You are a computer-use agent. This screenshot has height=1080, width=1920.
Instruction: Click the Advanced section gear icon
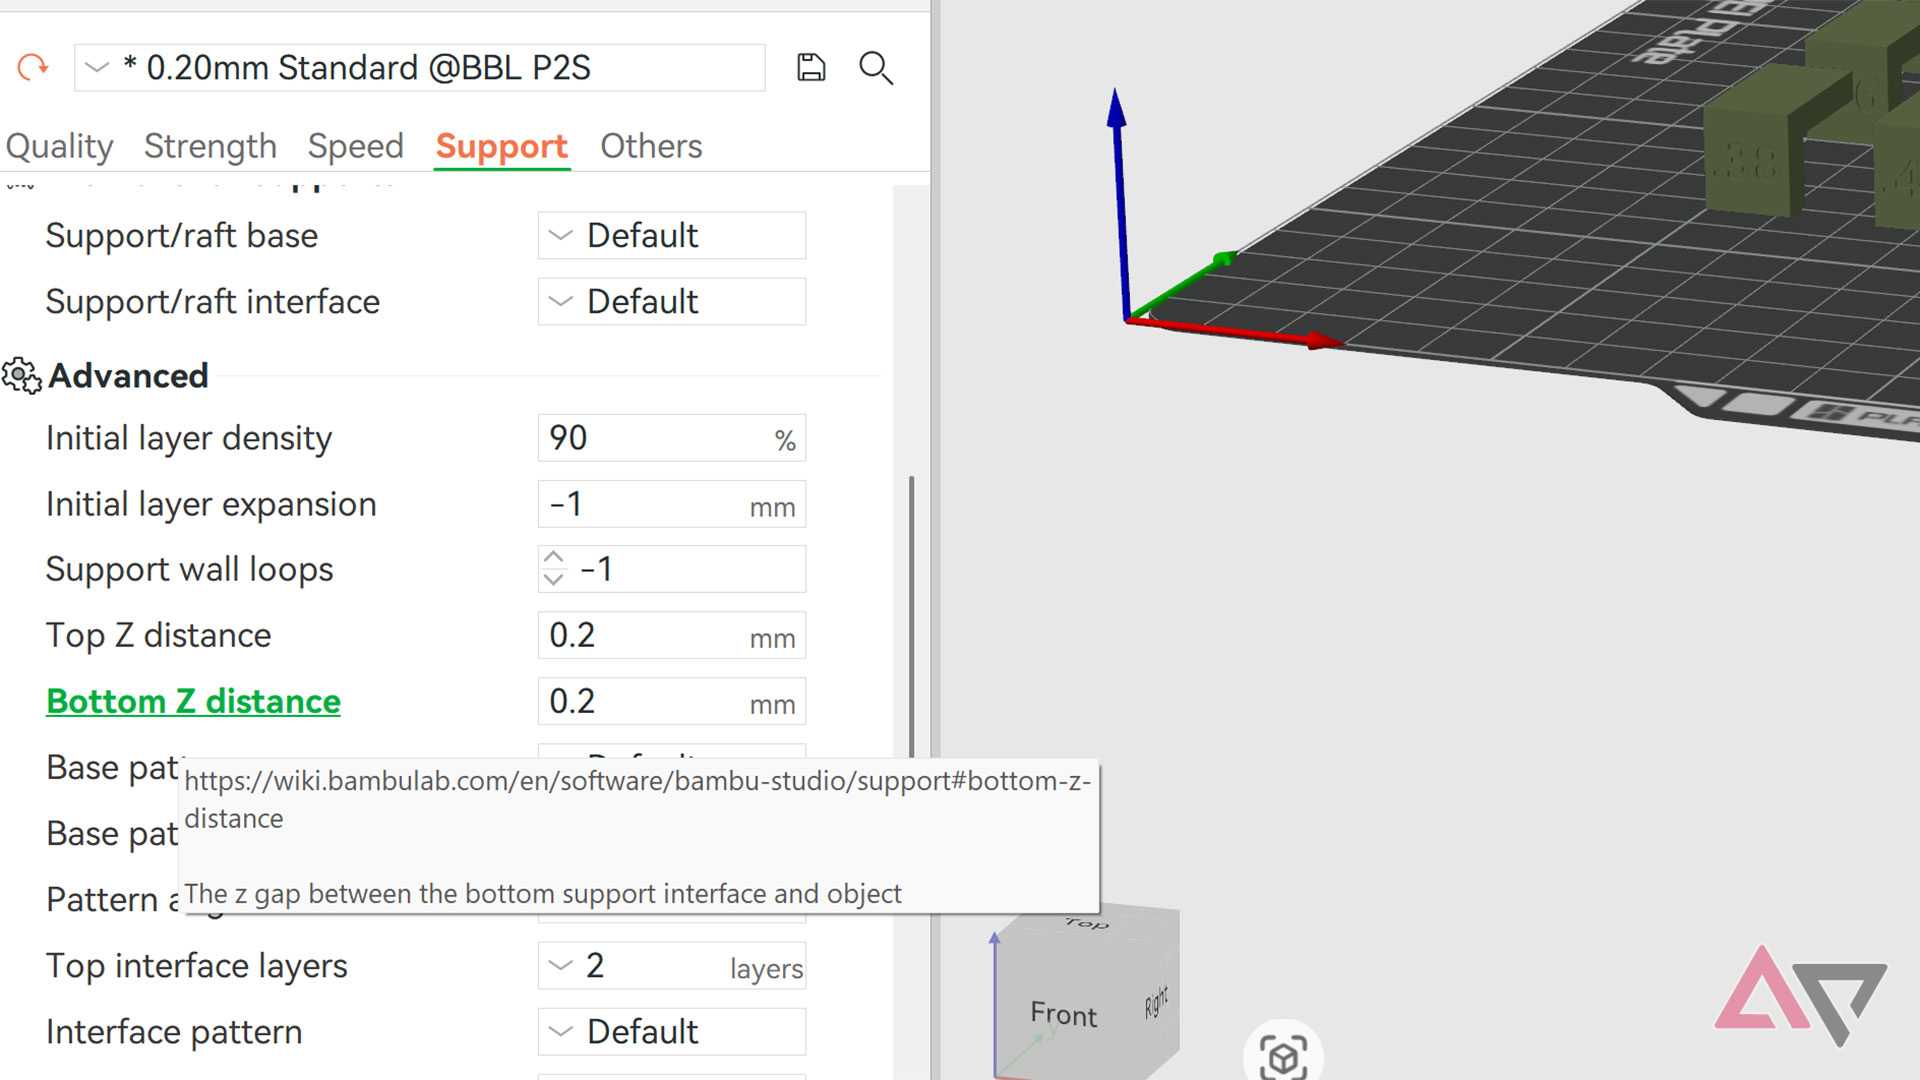[21, 376]
